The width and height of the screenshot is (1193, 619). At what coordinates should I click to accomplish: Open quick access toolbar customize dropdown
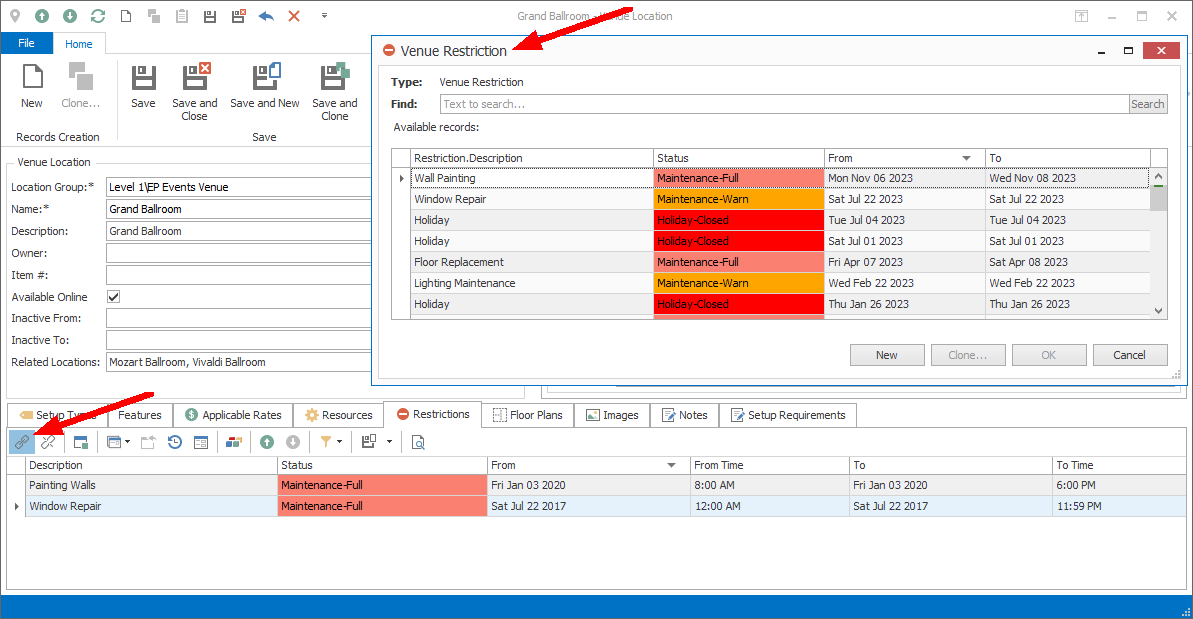[x=324, y=15]
